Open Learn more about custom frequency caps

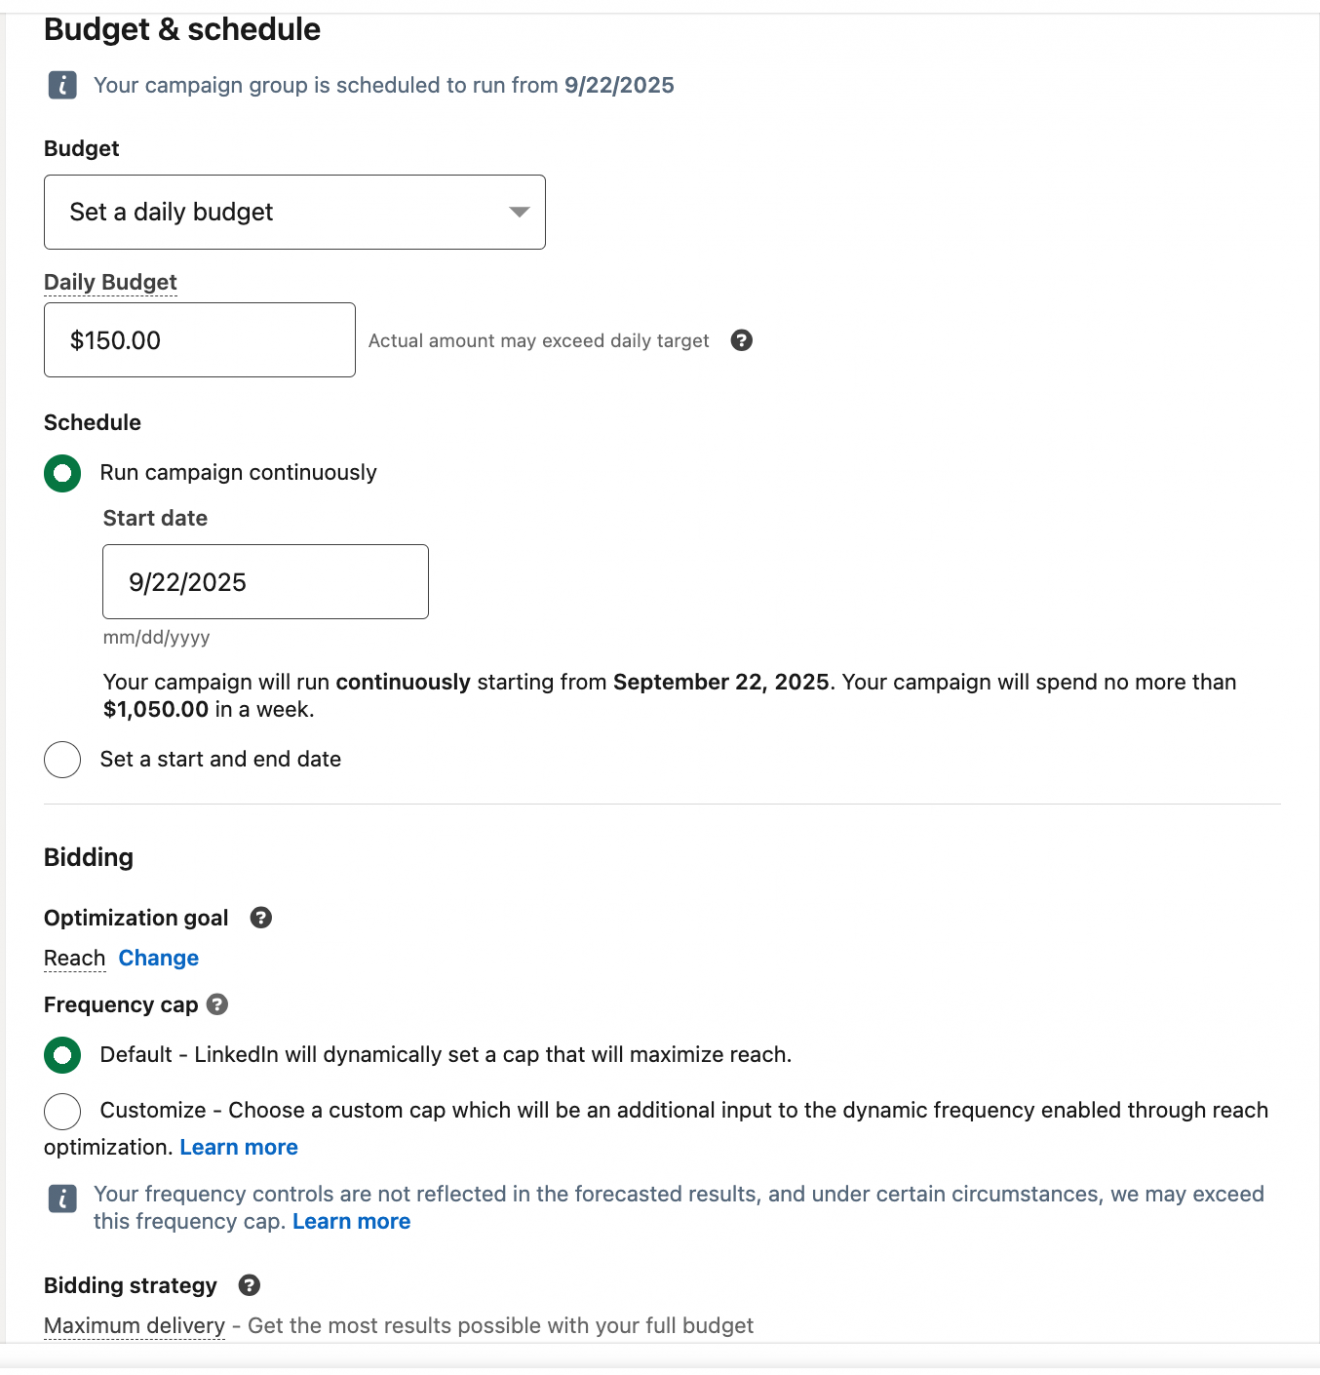pyautogui.click(x=238, y=1147)
